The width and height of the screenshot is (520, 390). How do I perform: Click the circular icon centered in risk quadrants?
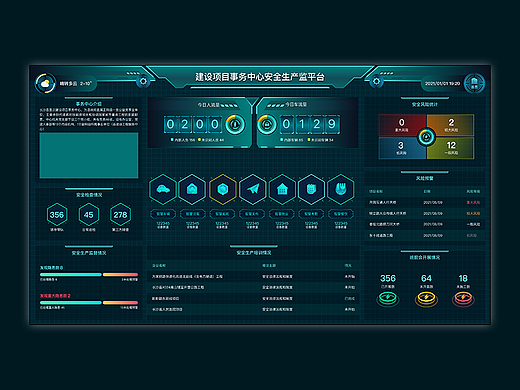click(x=426, y=137)
